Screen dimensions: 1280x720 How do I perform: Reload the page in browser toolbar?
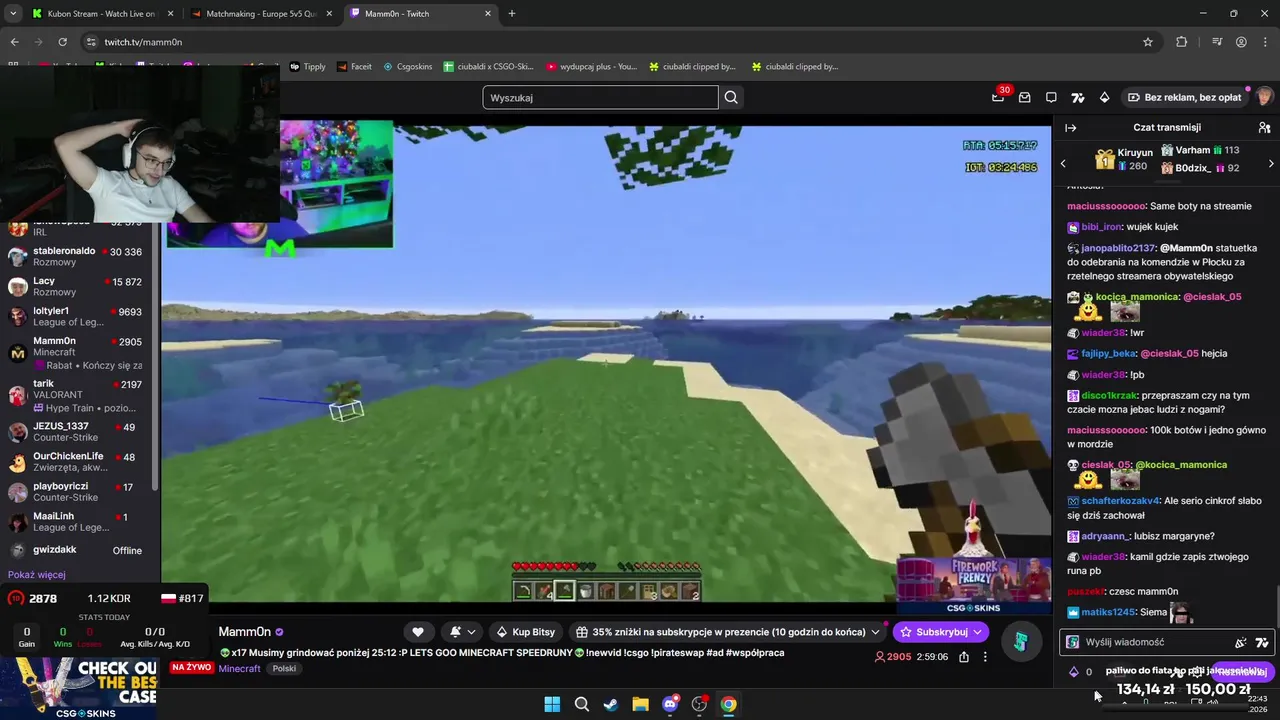[x=62, y=42]
